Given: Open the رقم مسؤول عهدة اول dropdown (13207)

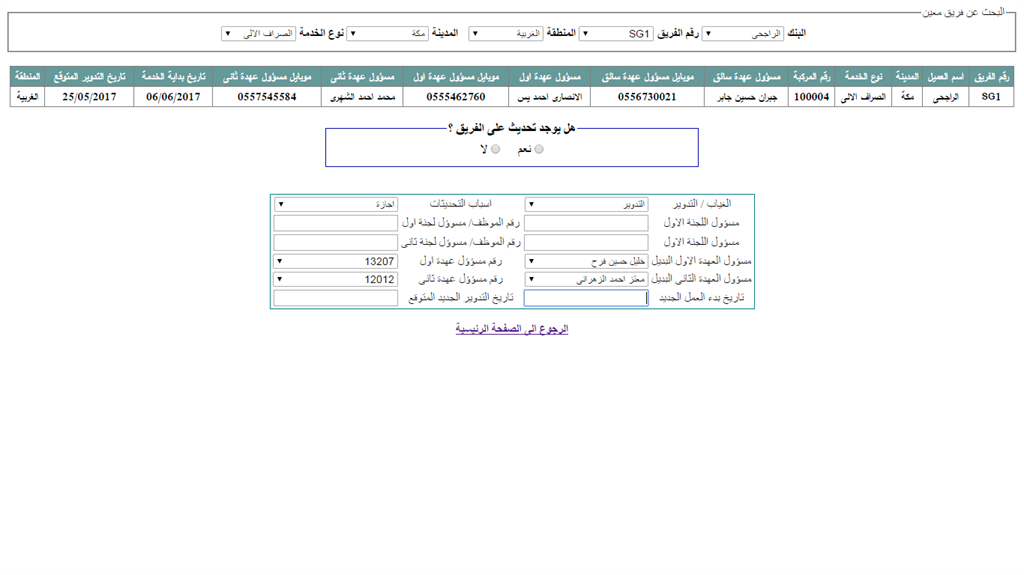Looking at the screenshot, I should point(336,261).
